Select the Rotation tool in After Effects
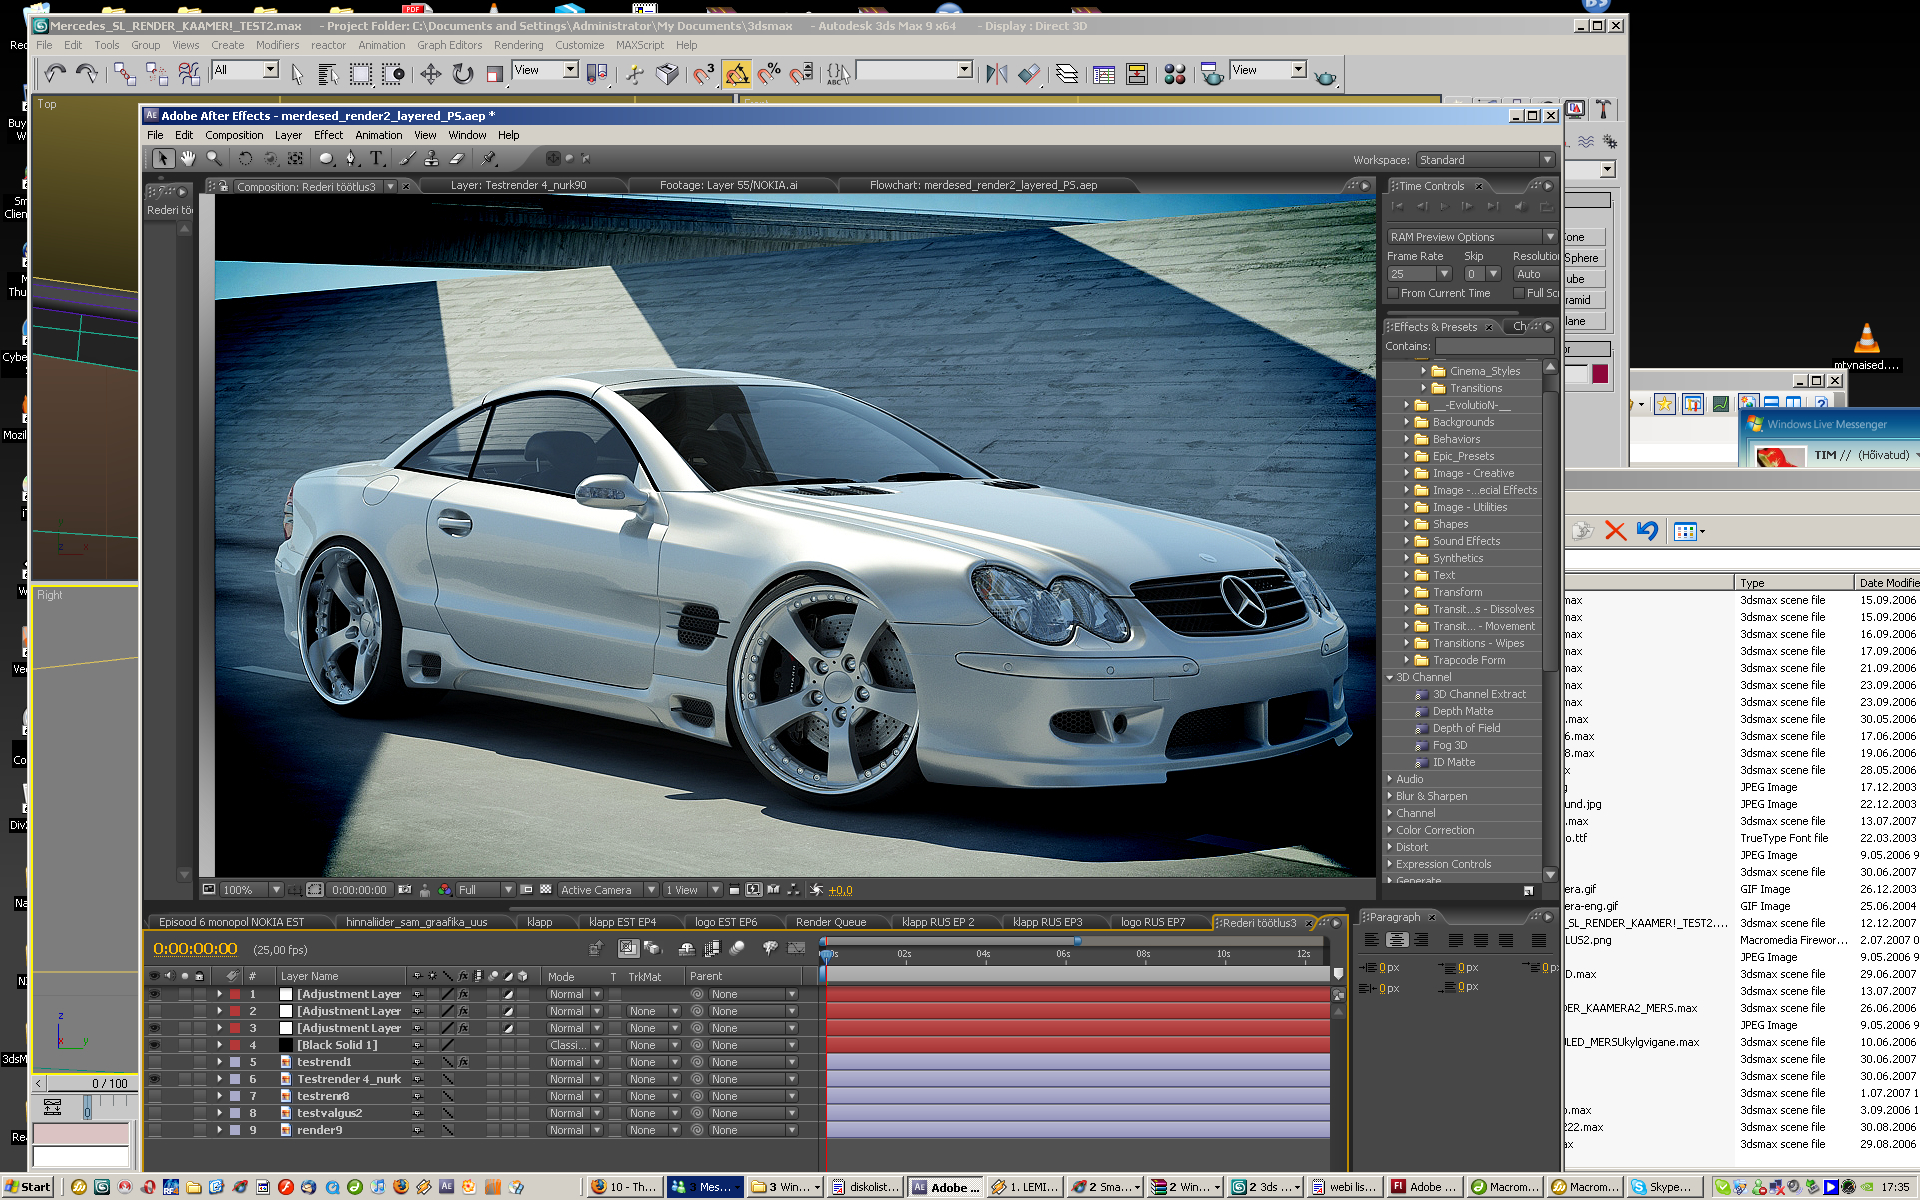This screenshot has width=1920, height=1200. (245, 158)
